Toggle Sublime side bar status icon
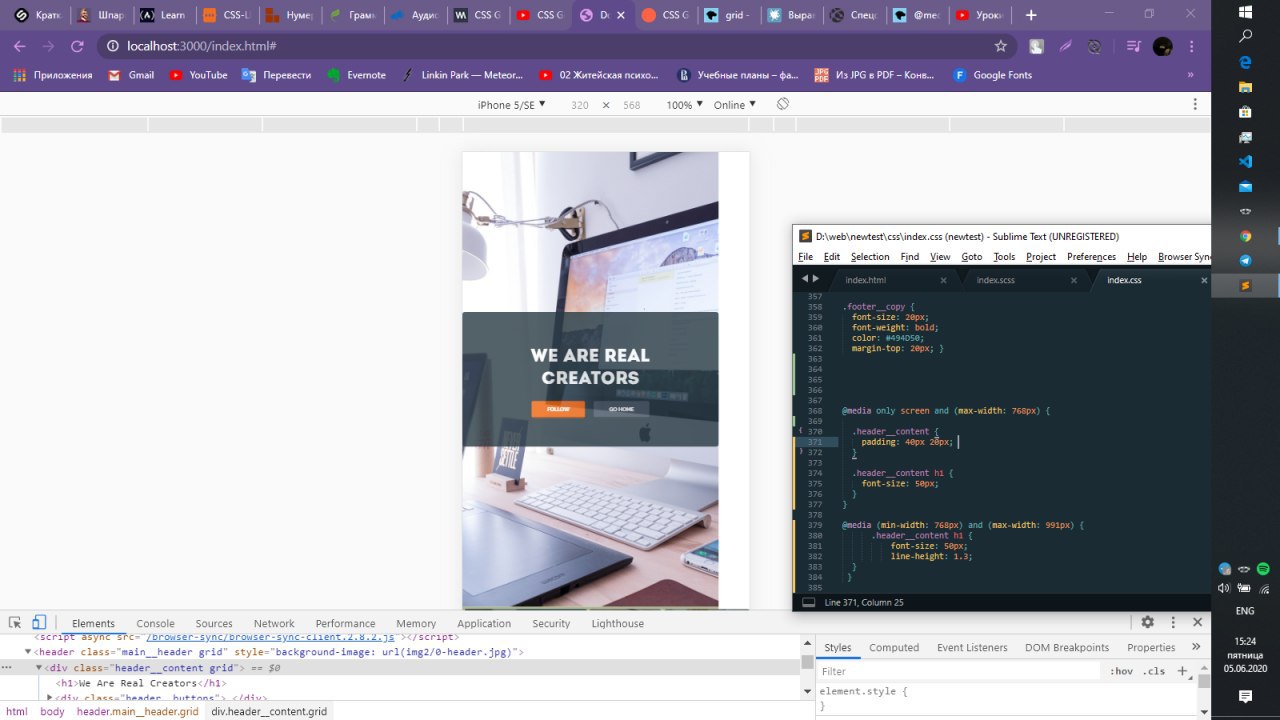This screenshot has width=1280, height=720. point(808,602)
